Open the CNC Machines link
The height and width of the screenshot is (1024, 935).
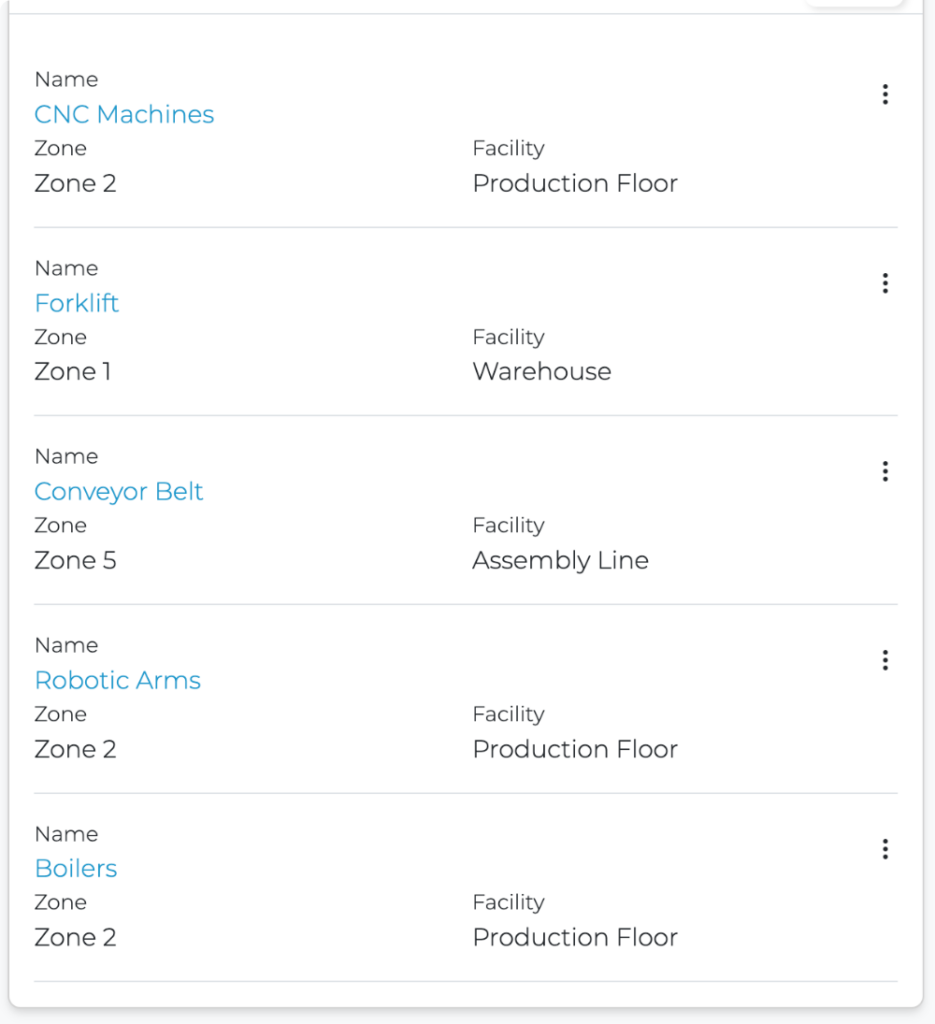click(124, 115)
